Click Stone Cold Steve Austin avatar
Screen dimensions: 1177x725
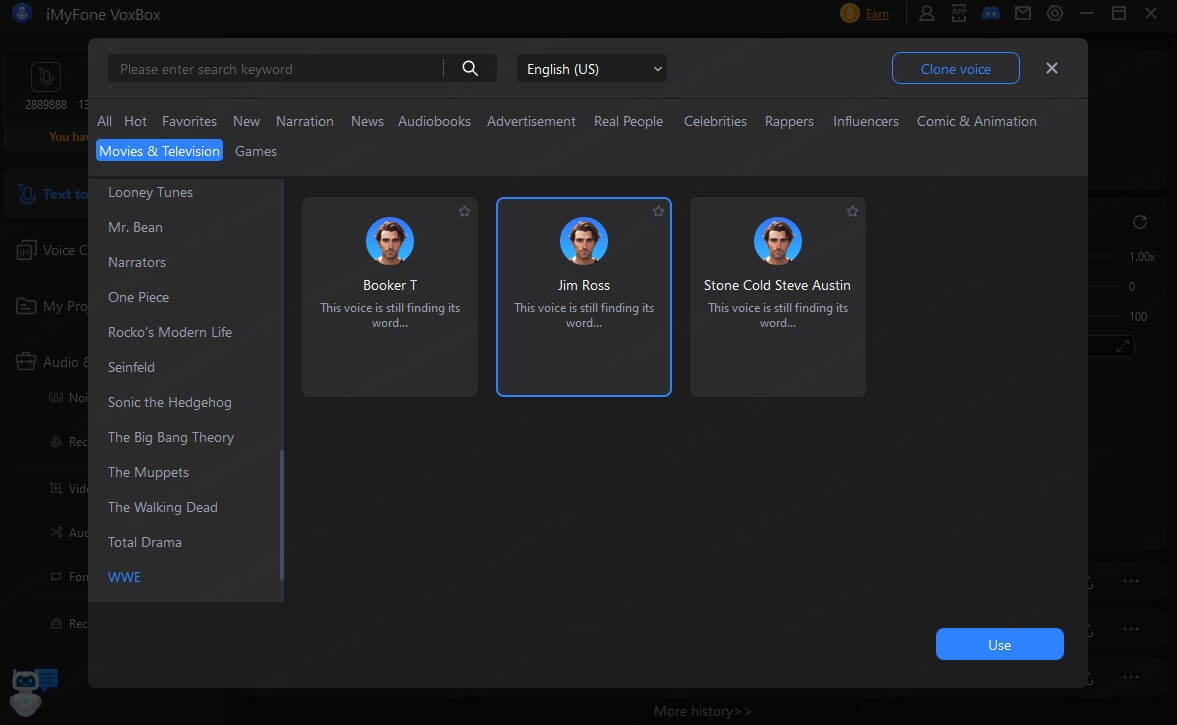tap(778, 241)
